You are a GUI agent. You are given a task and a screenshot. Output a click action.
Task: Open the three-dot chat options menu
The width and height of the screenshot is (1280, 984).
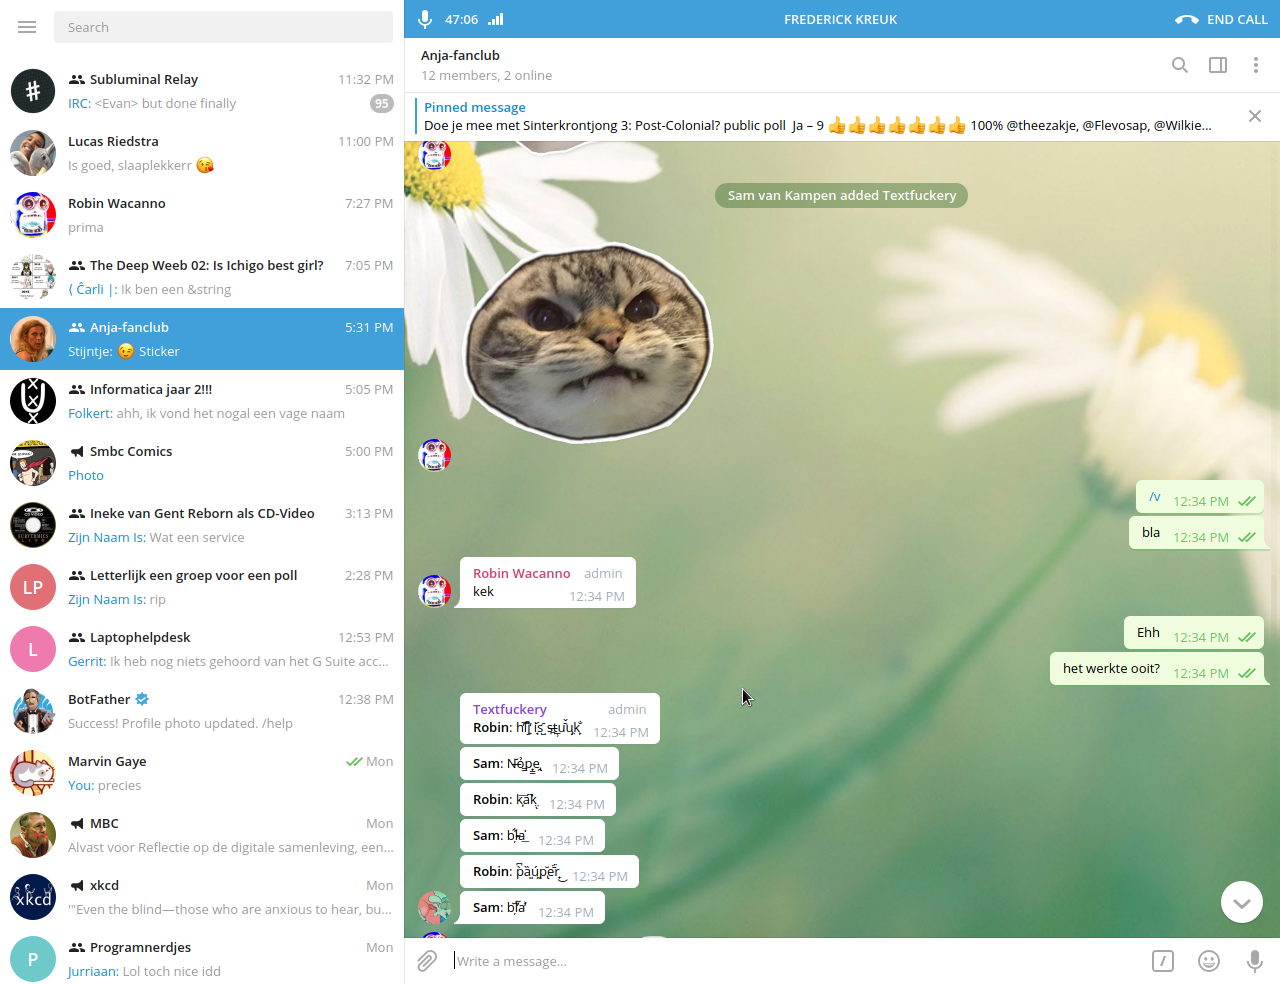1256,65
